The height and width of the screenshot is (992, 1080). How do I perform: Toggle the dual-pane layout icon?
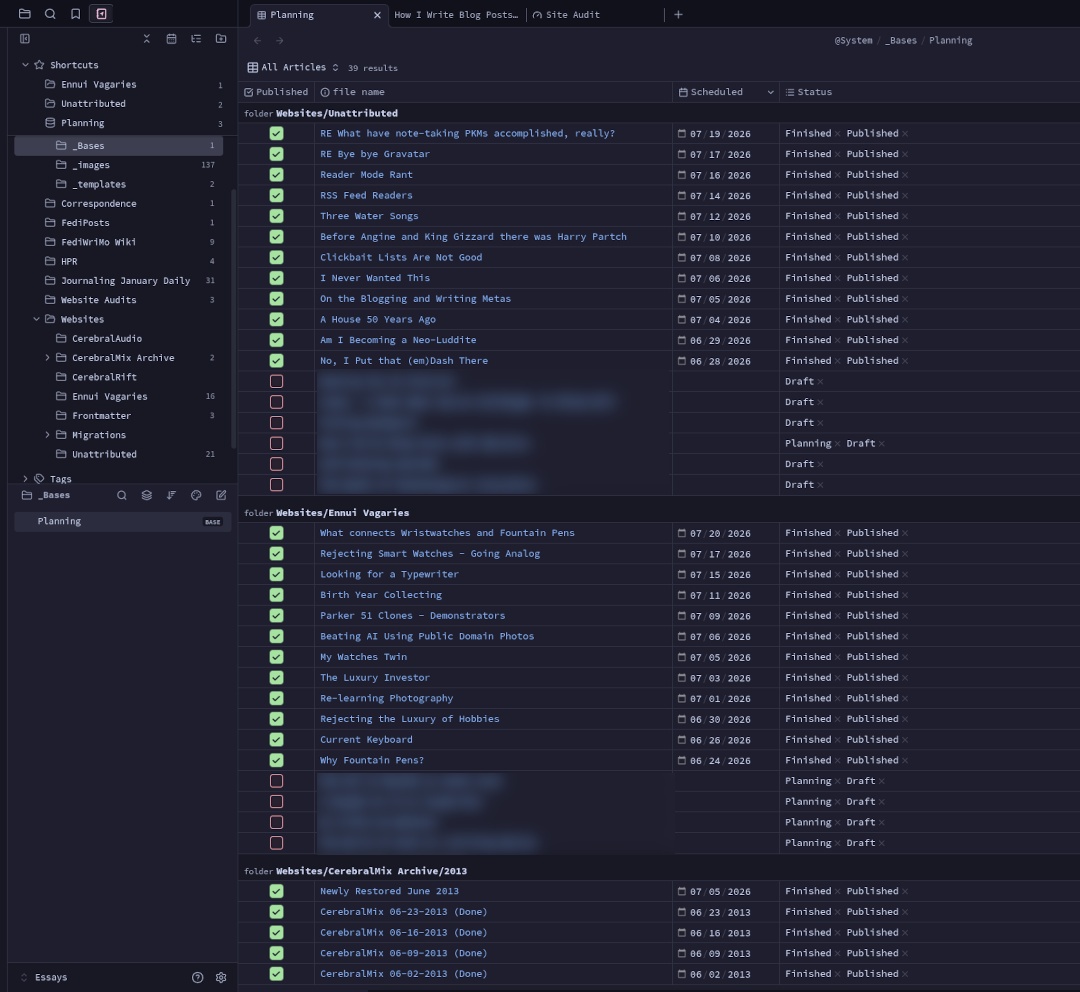(25, 39)
